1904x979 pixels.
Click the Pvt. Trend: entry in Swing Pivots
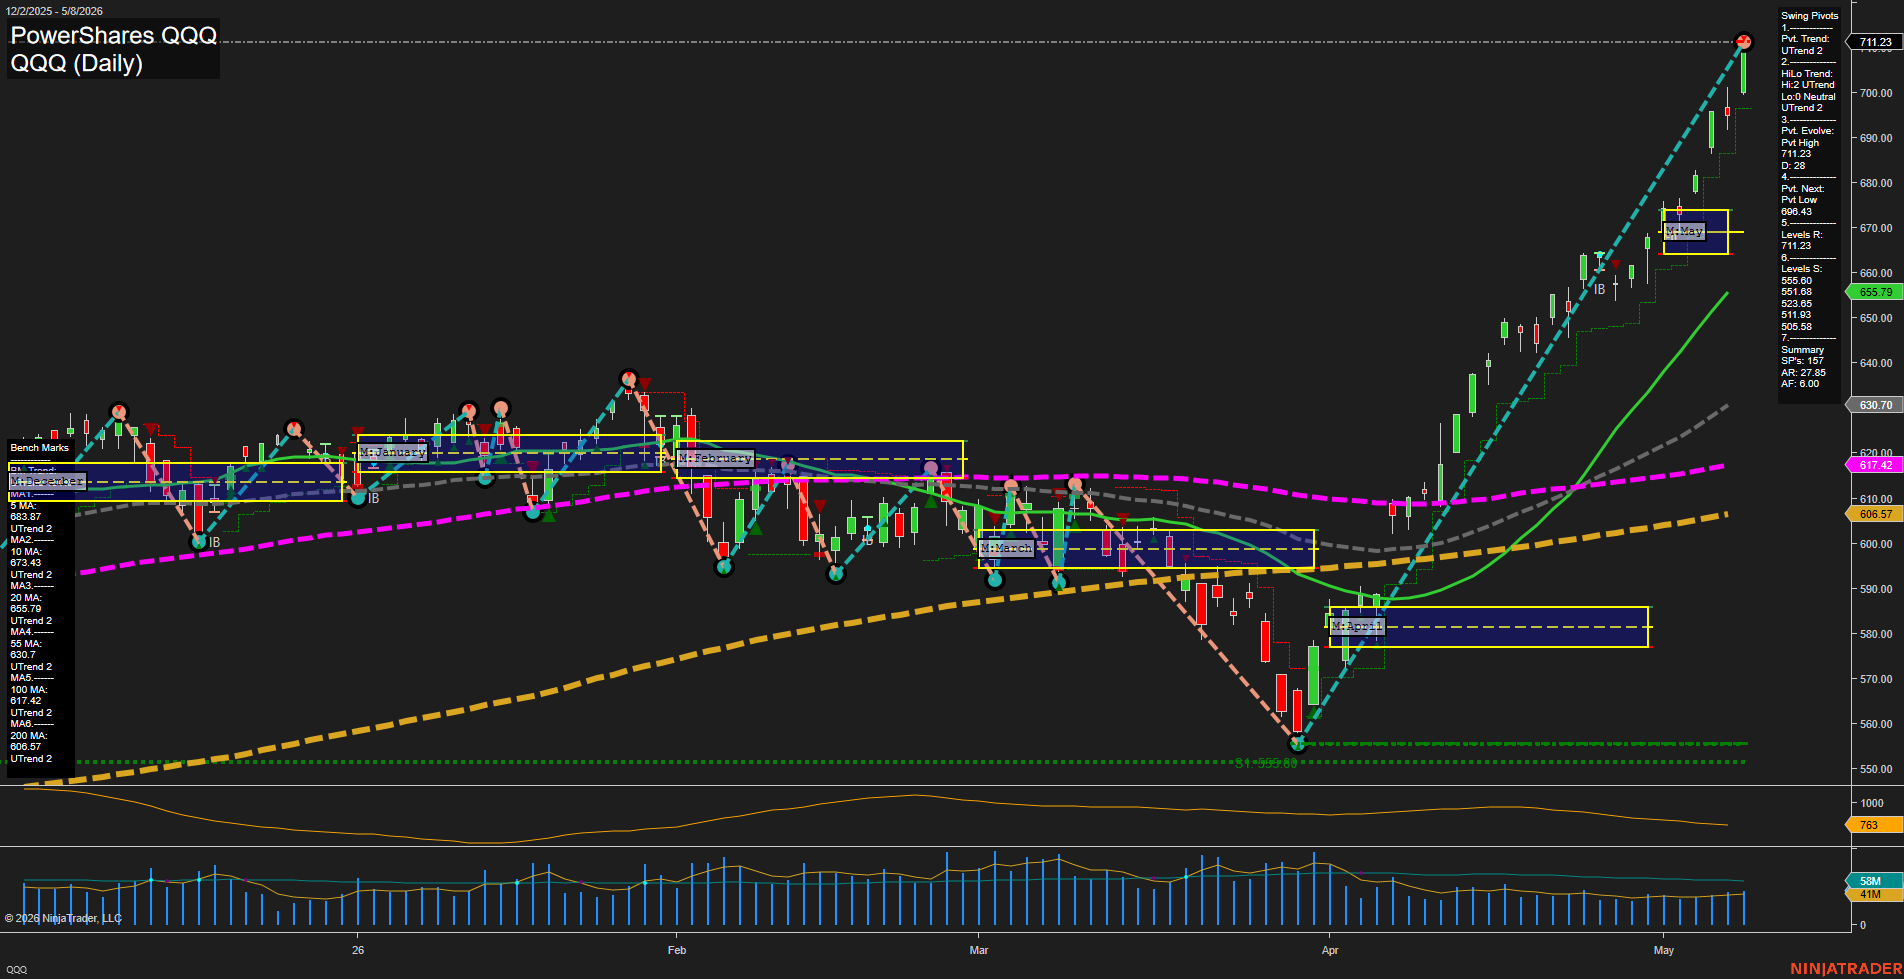(1805, 39)
